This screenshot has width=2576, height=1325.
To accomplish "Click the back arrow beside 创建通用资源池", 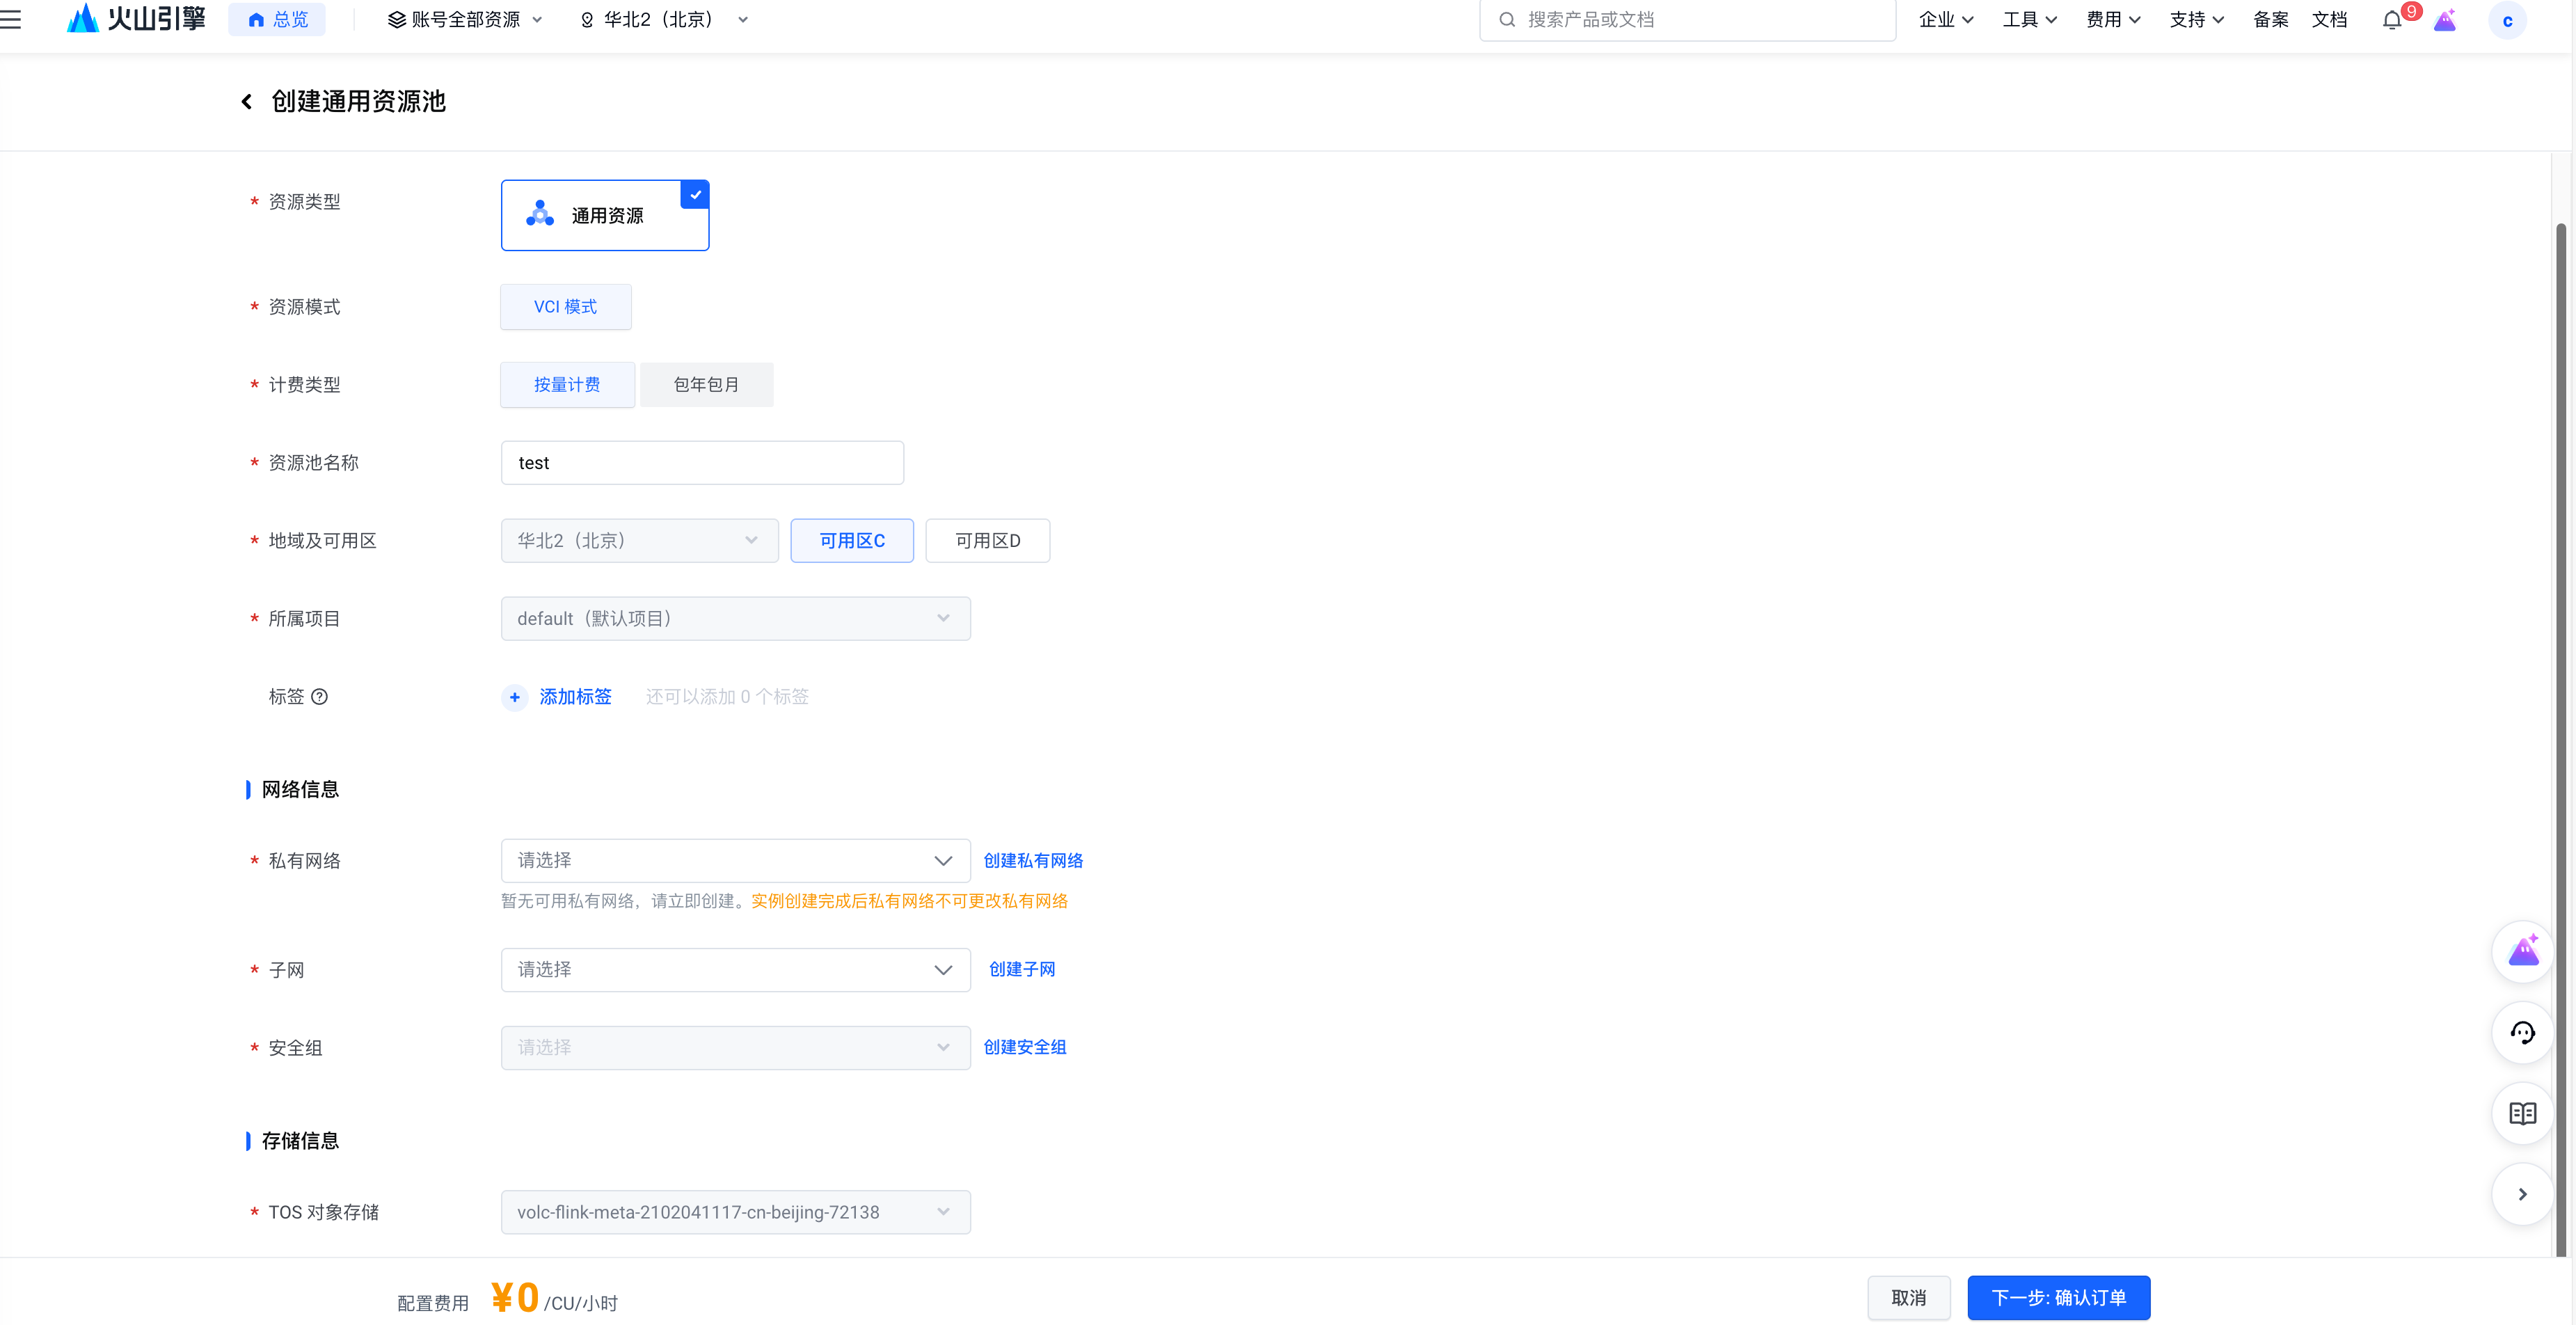I will click(x=246, y=101).
